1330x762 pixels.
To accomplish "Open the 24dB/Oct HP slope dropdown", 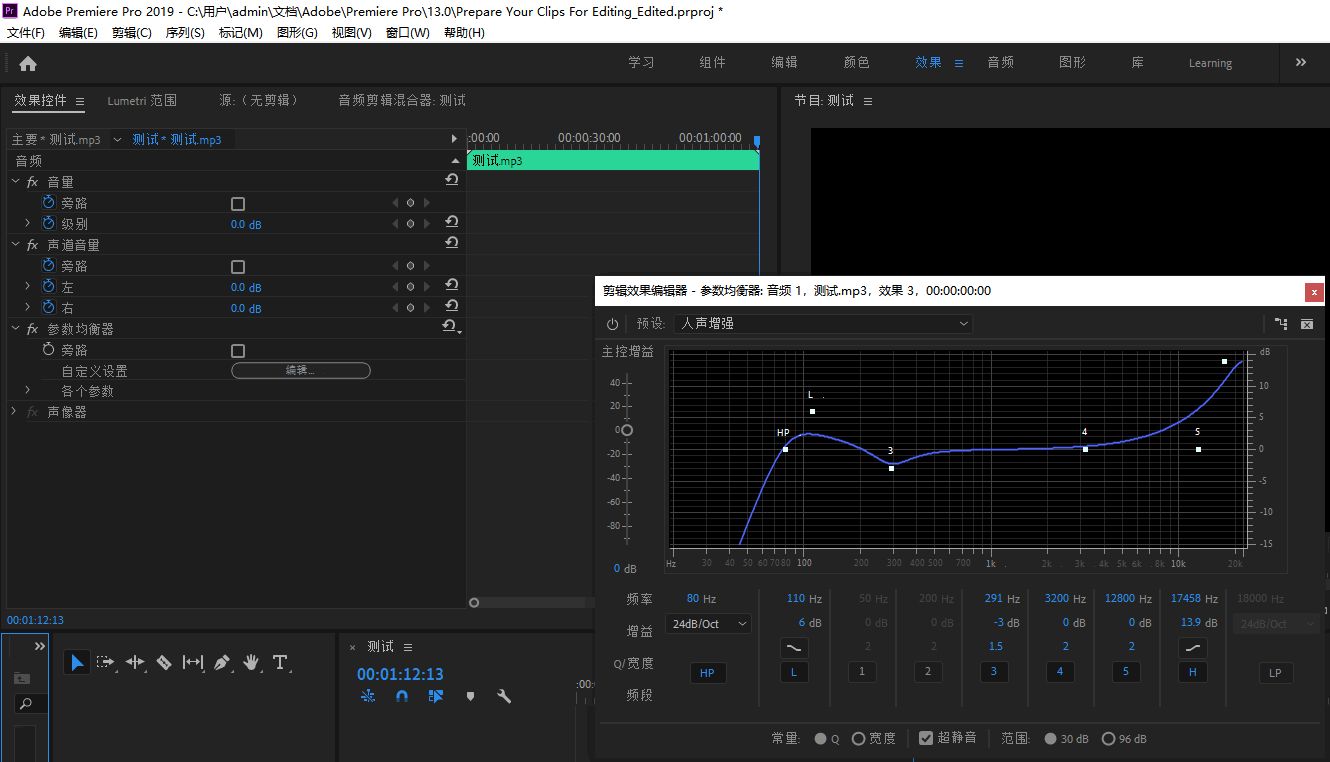I will coord(708,623).
